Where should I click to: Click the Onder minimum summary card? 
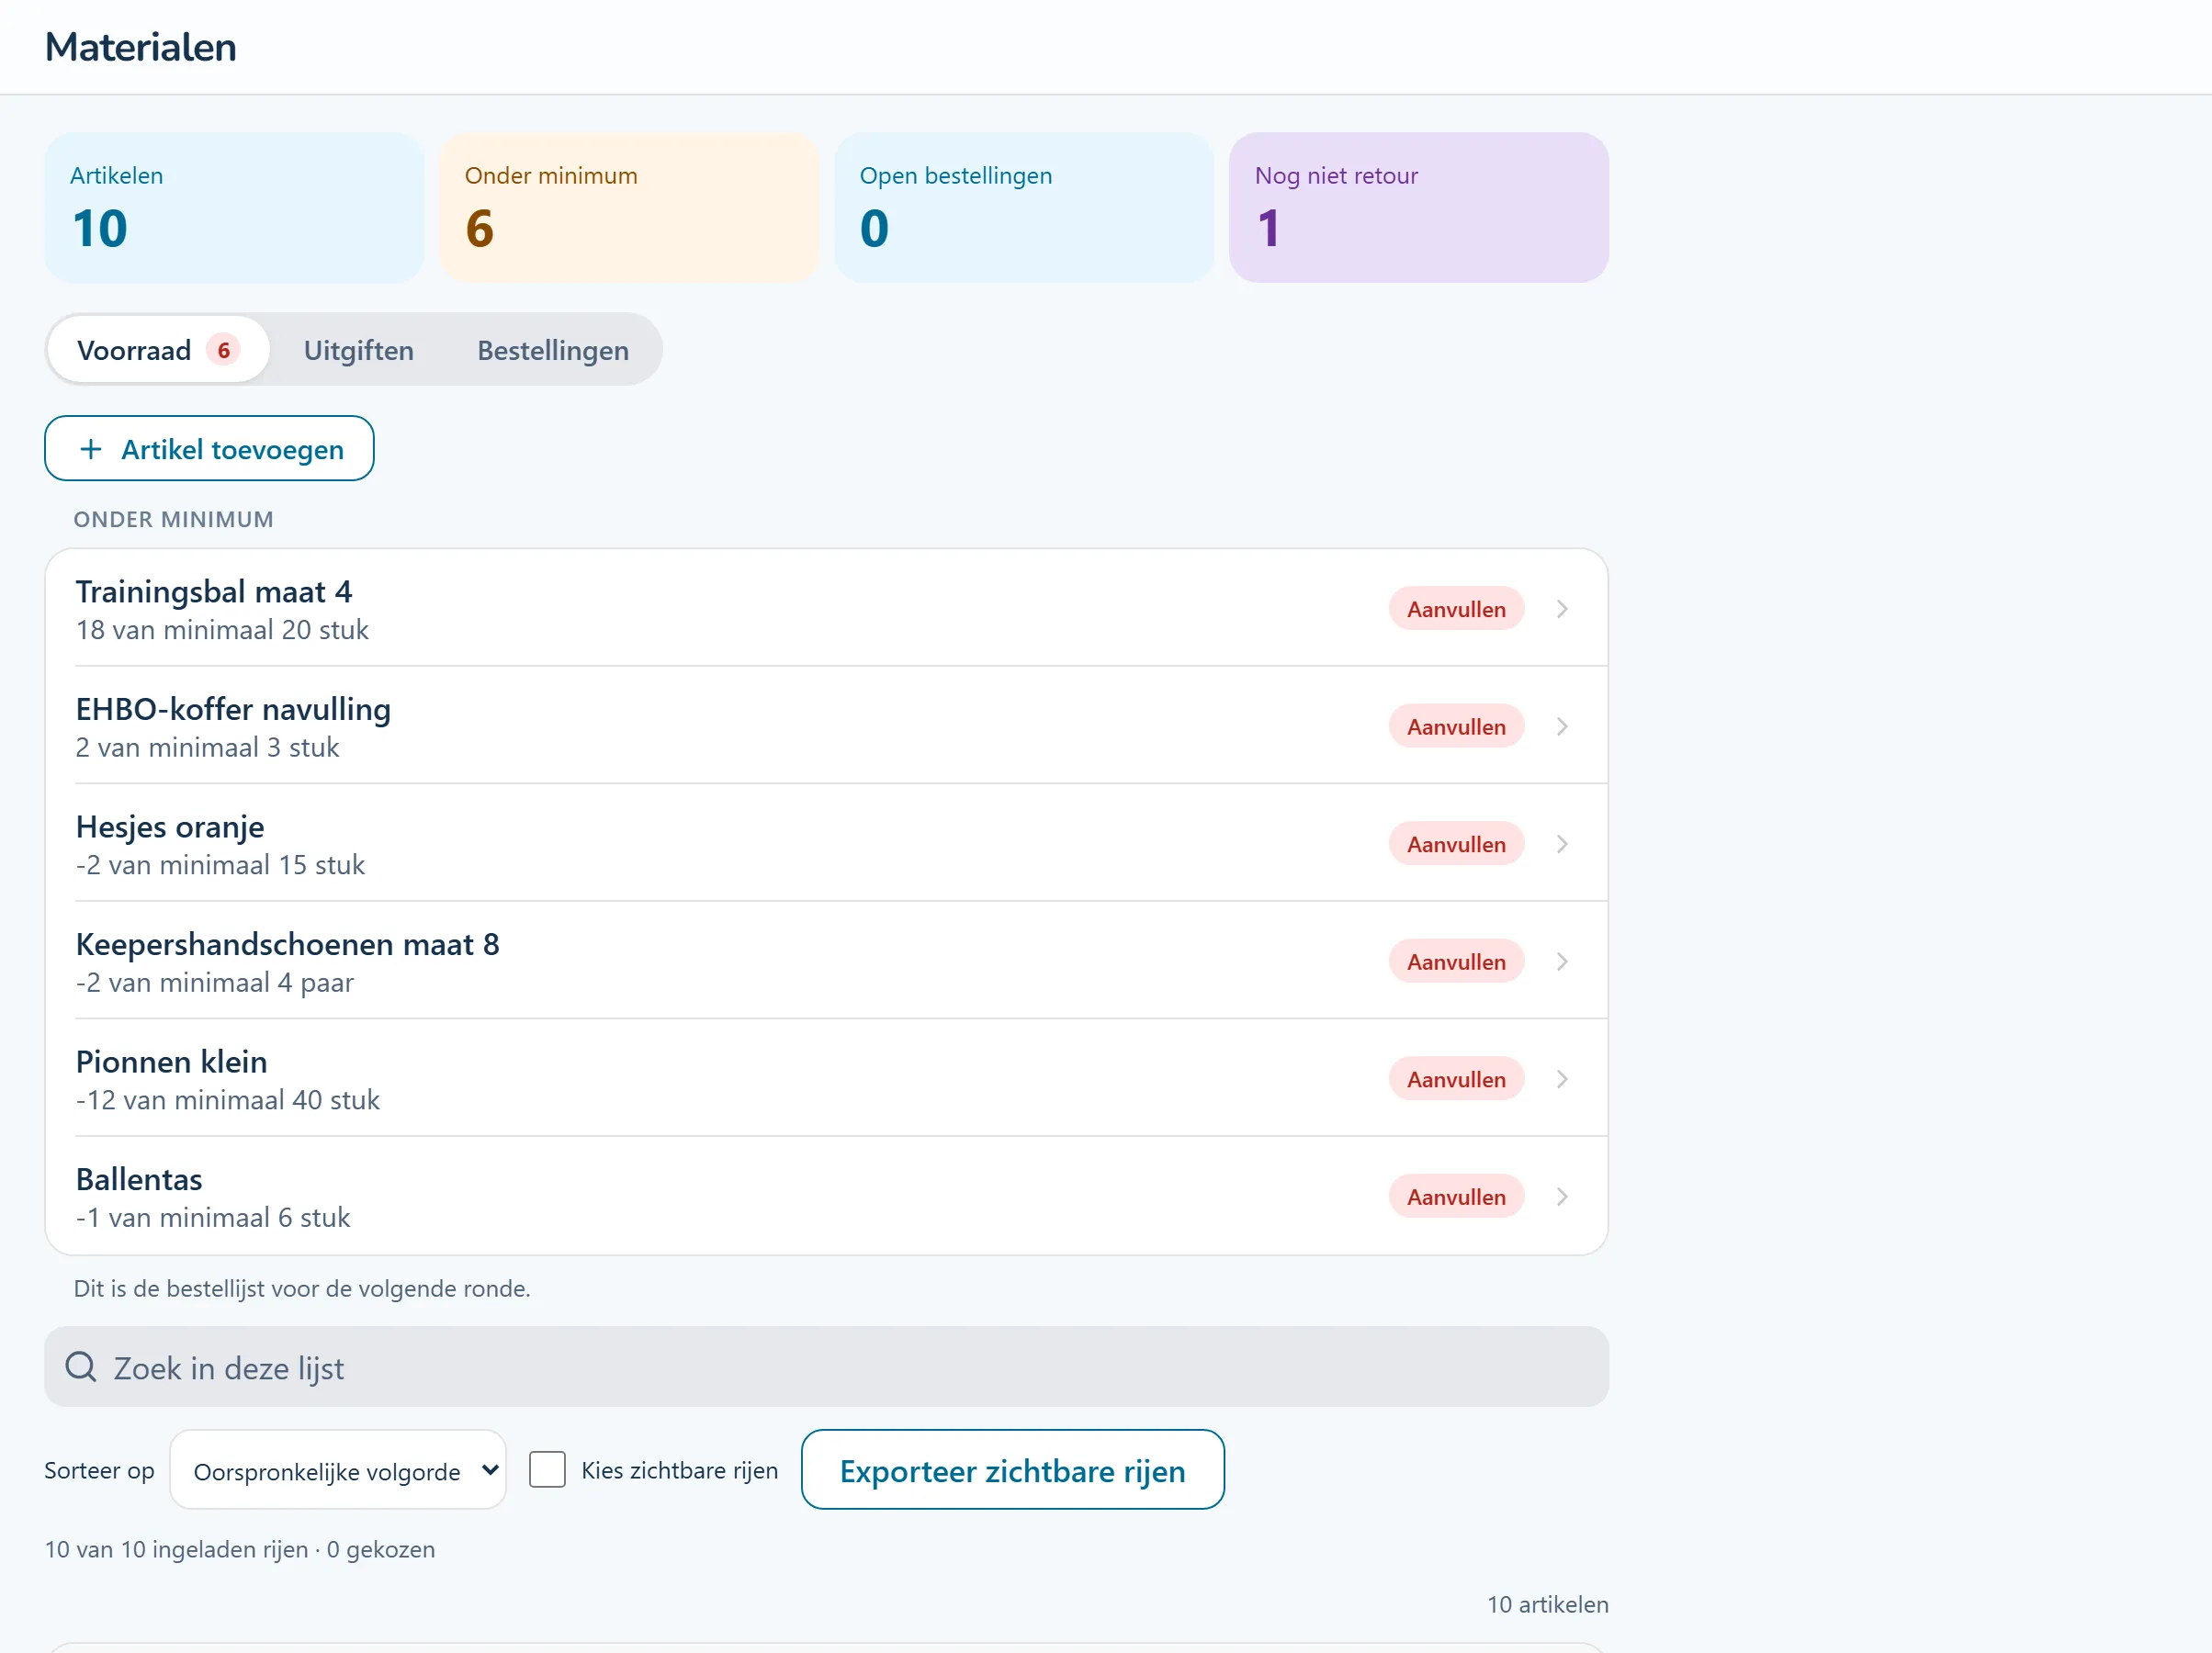[629, 207]
